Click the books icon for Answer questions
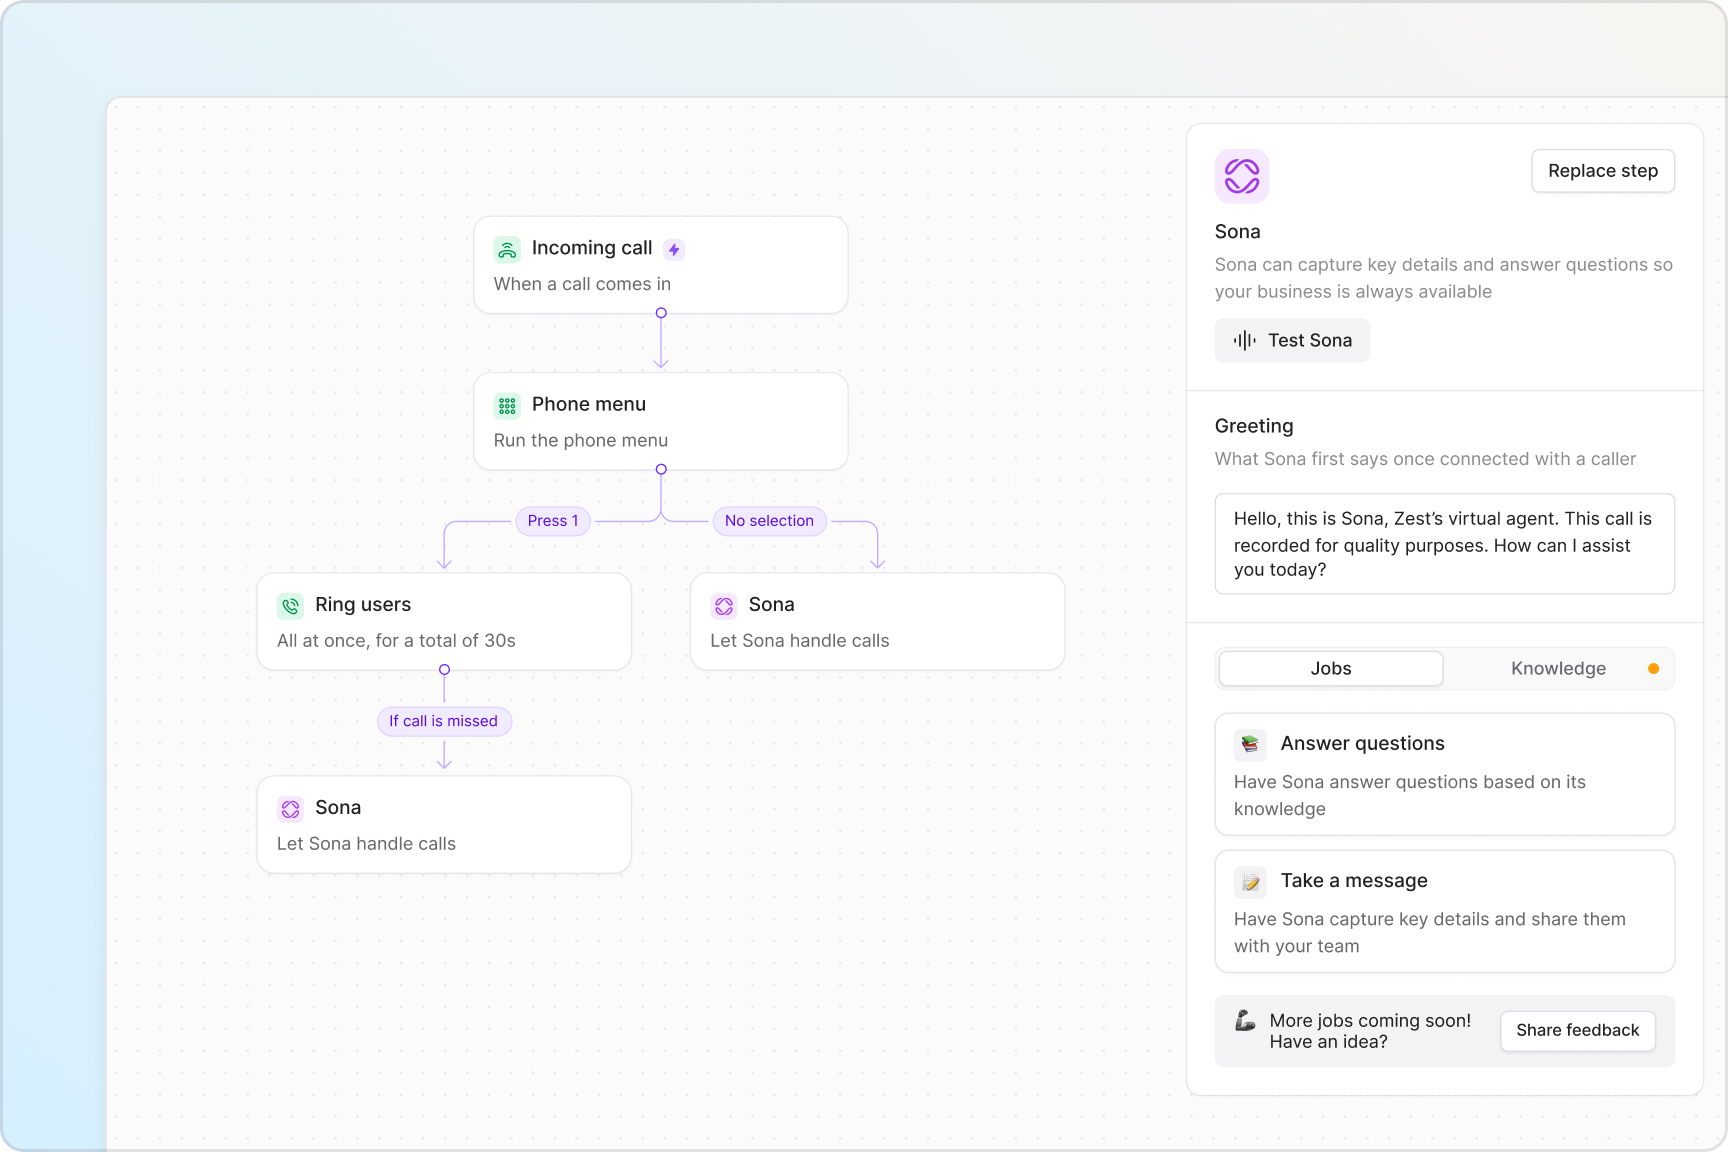The width and height of the screenshot is (1728, 1152). (1250, 744)
